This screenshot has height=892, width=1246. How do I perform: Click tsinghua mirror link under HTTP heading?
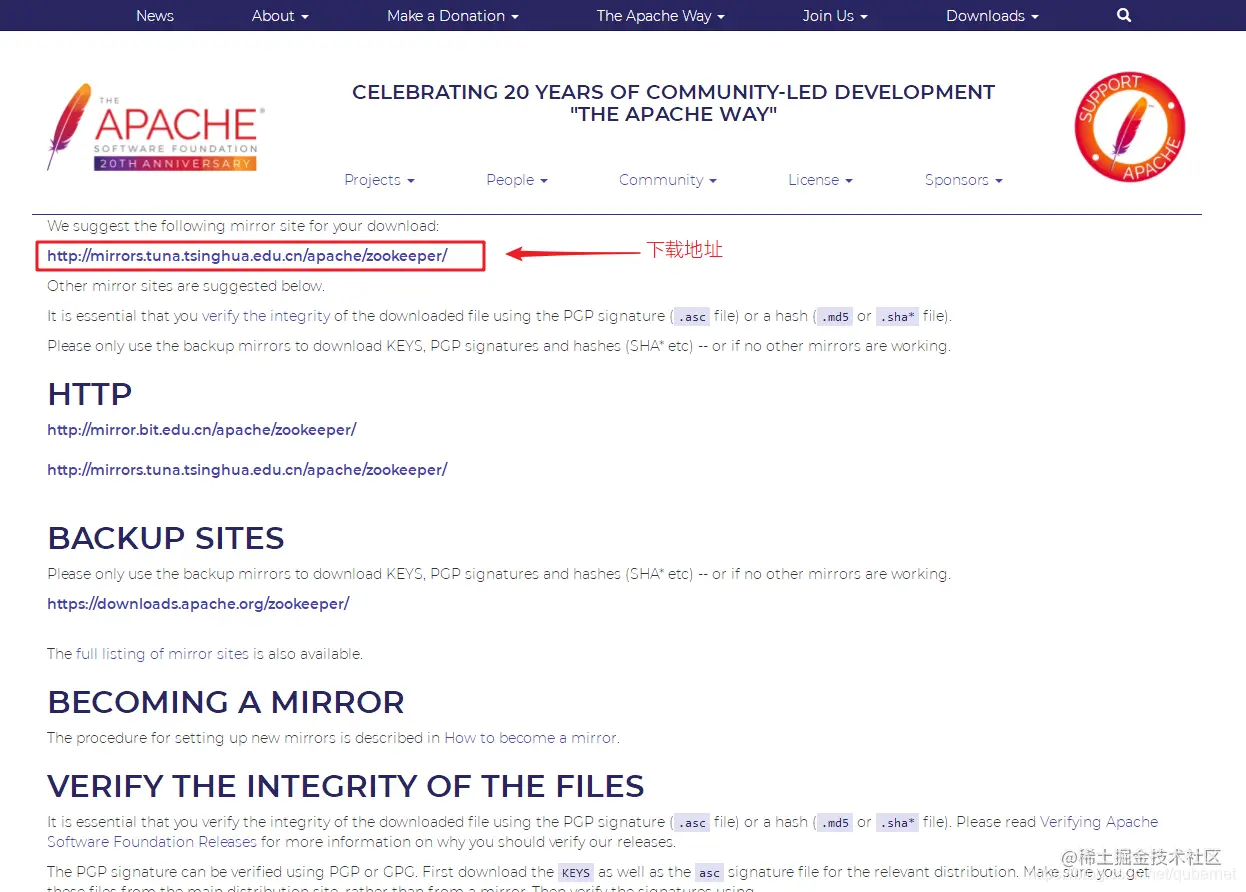tap(247, 470)
